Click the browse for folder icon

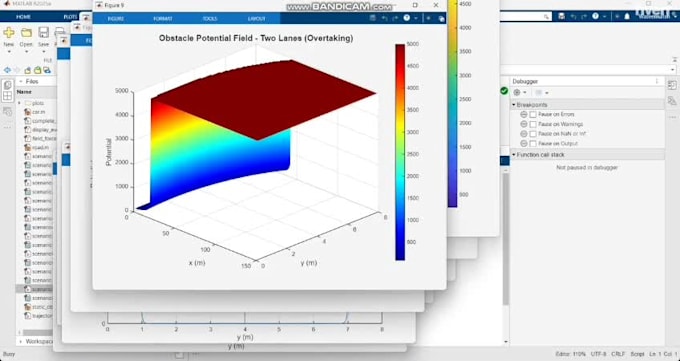pyautogui.click(x=37, y=70)
